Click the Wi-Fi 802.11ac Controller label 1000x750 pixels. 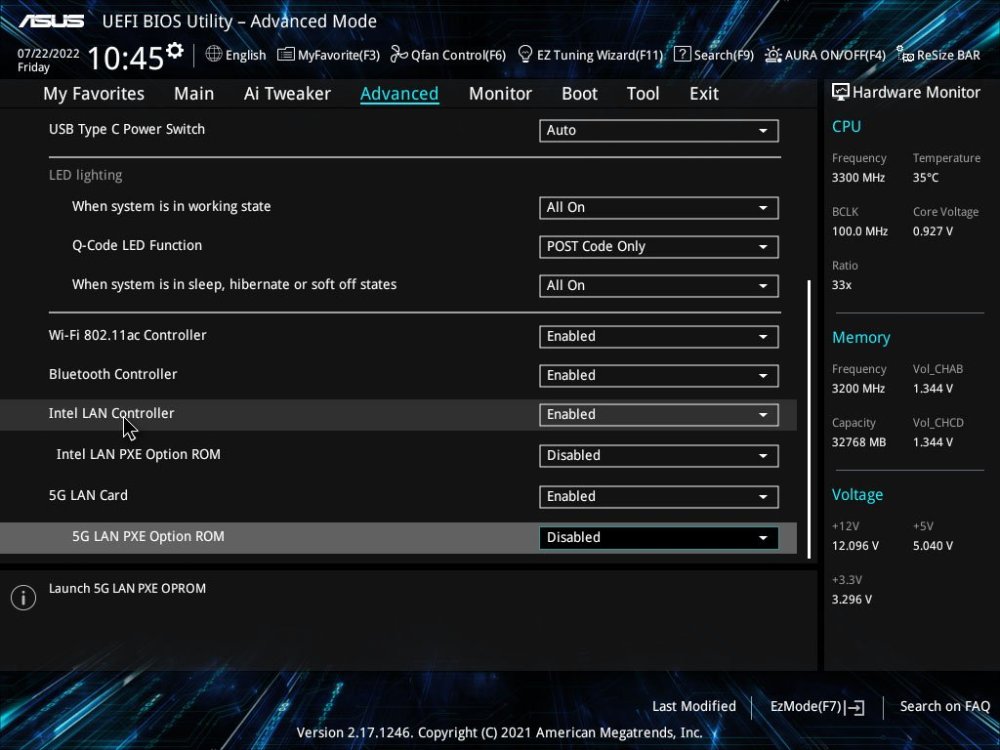[x=128, y=335]
